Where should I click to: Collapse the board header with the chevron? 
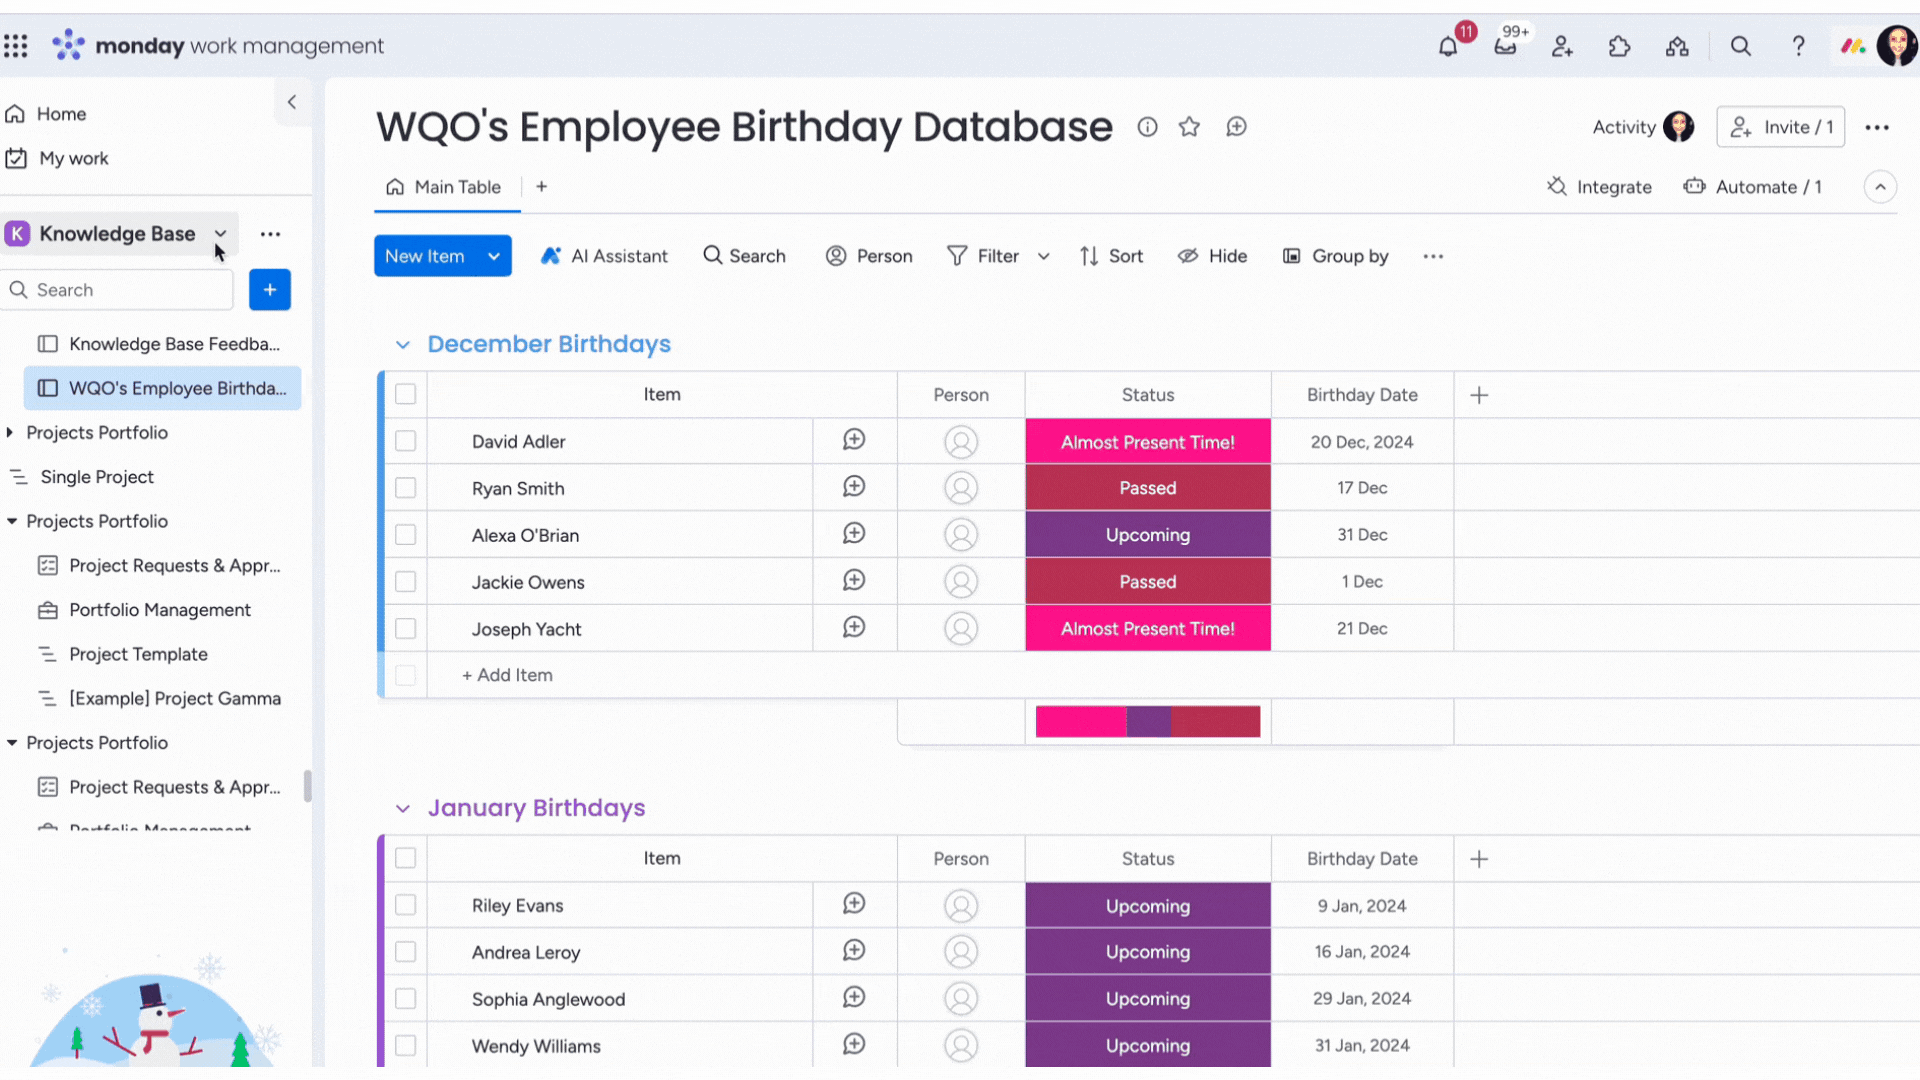[1880, 187]
